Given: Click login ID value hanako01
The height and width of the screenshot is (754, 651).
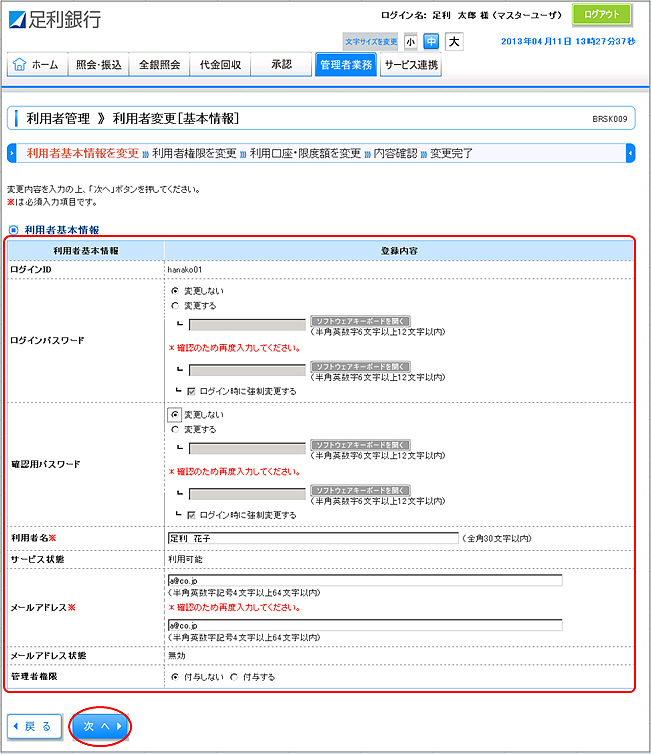Looking at the screenshot, I should [x=185, y=270].
